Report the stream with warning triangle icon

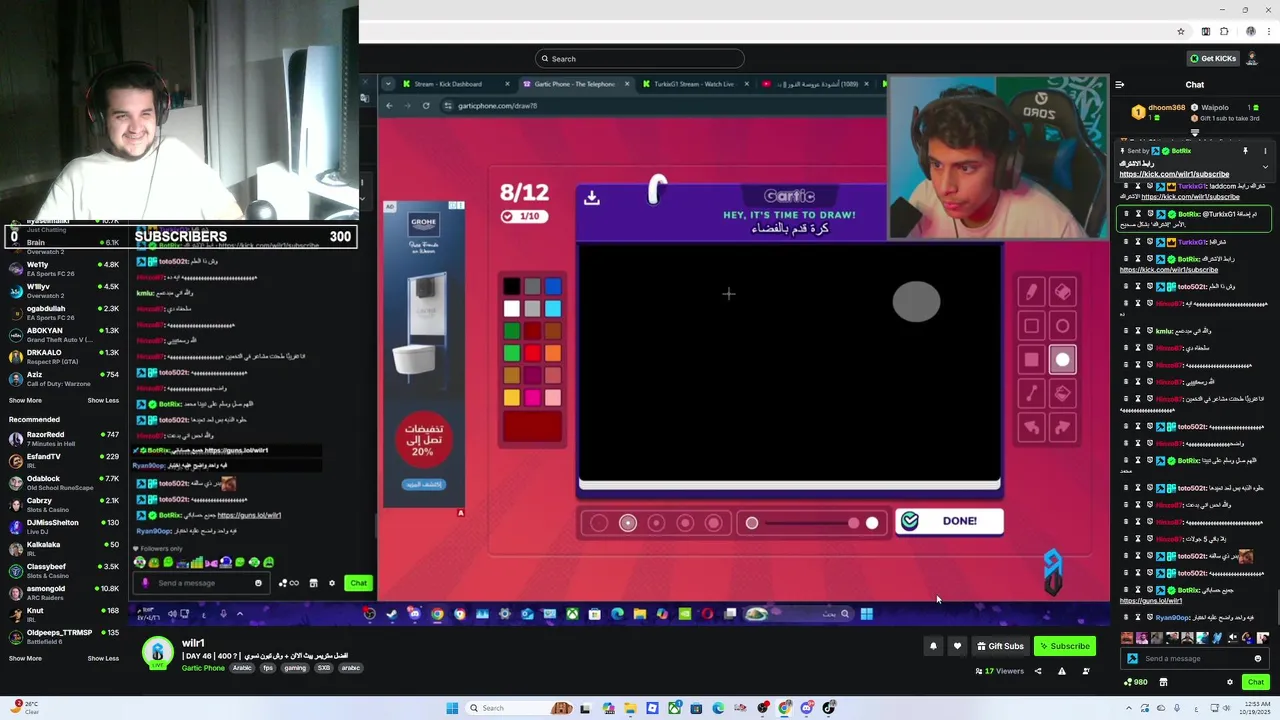coord(1062,671)
